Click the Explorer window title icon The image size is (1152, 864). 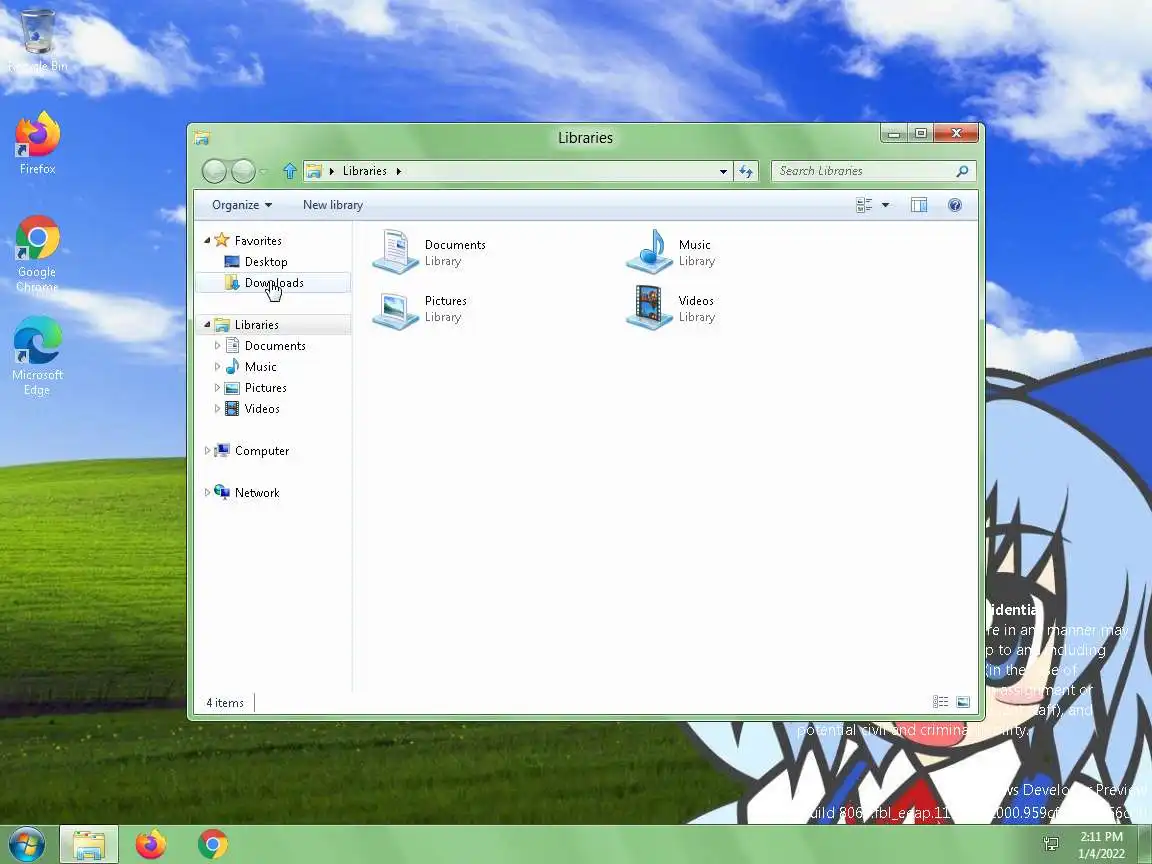(x=202, y=138)
